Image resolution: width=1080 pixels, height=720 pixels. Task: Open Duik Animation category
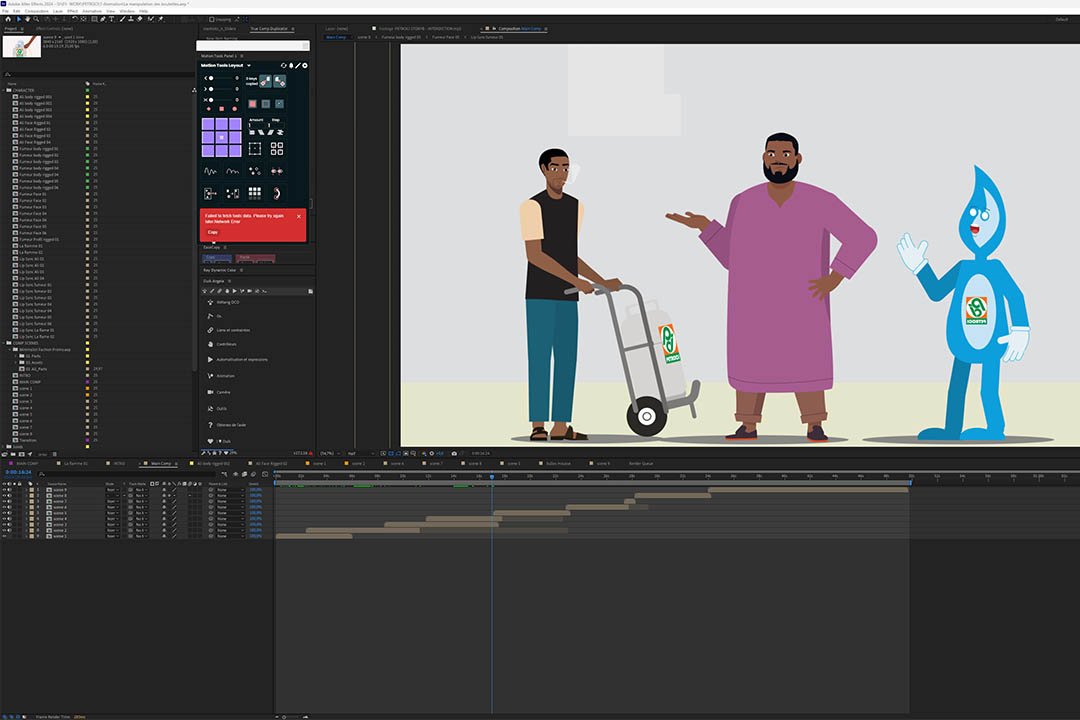pyautogui.click(x=225, y=376)
